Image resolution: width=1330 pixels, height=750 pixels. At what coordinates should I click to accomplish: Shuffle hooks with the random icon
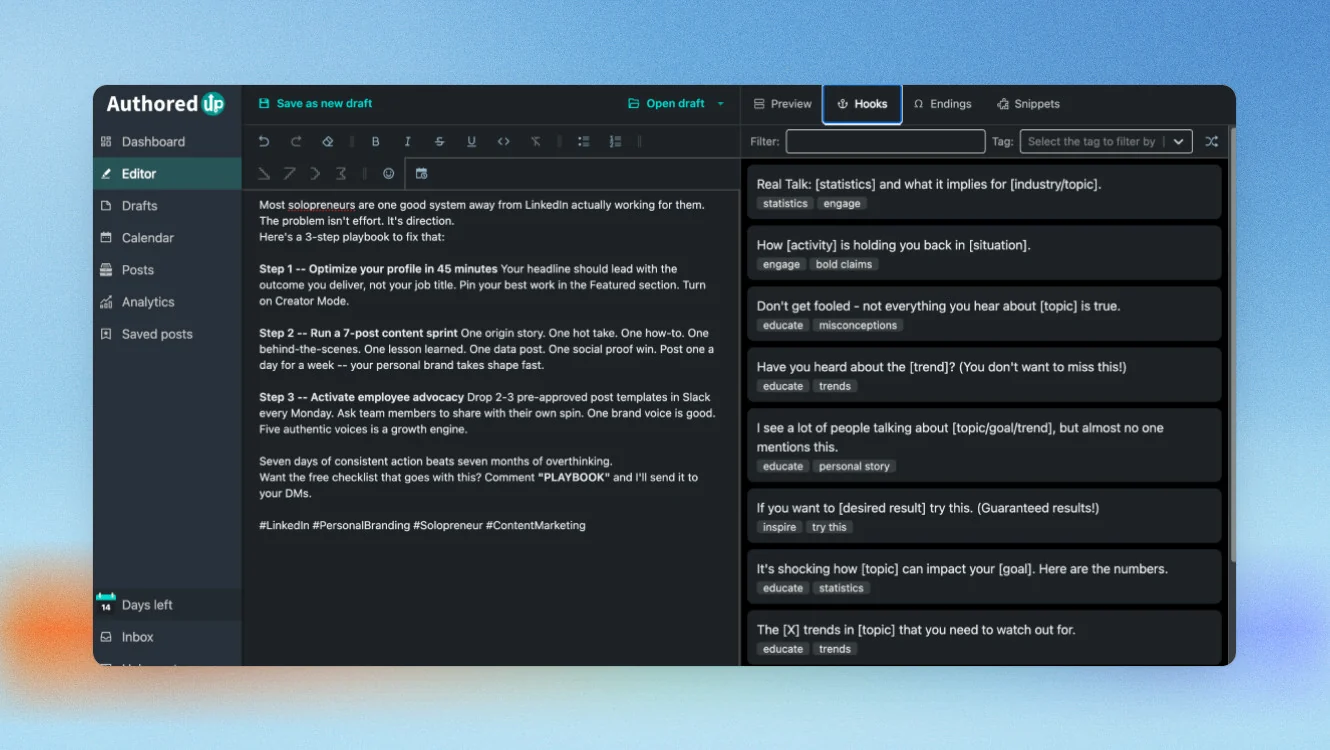point(1211,142)
